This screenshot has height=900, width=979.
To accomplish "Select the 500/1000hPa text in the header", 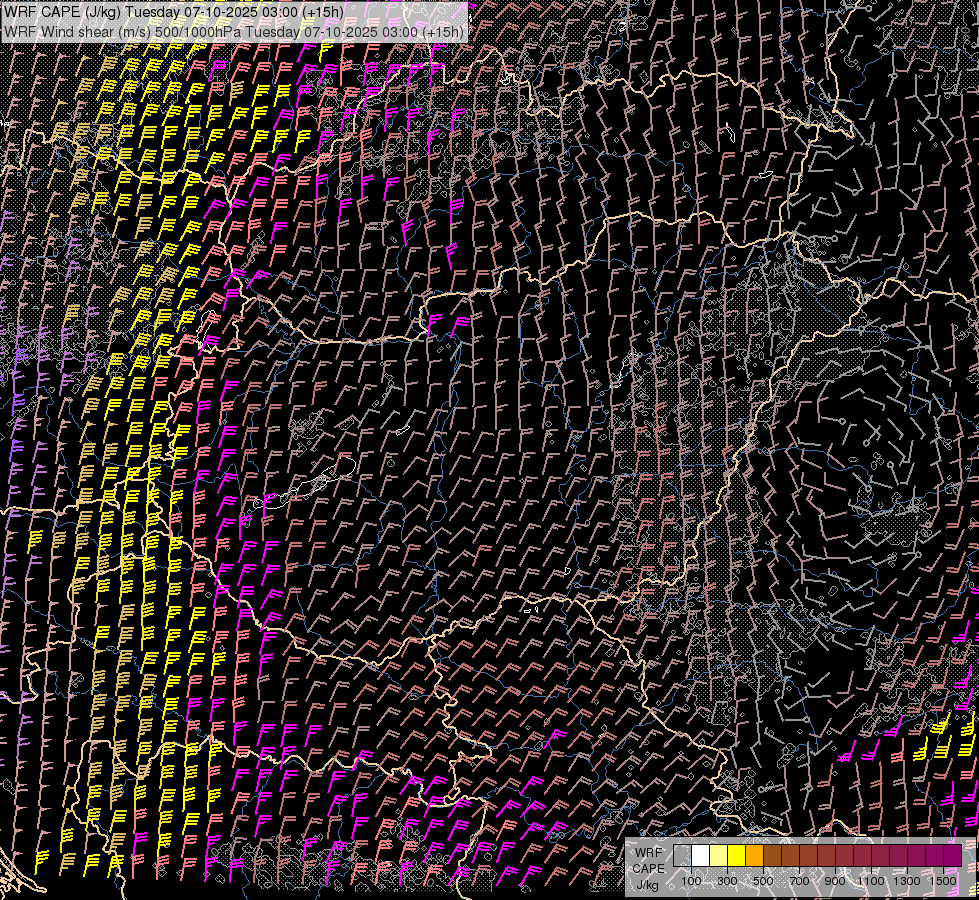I will point(196,32).
